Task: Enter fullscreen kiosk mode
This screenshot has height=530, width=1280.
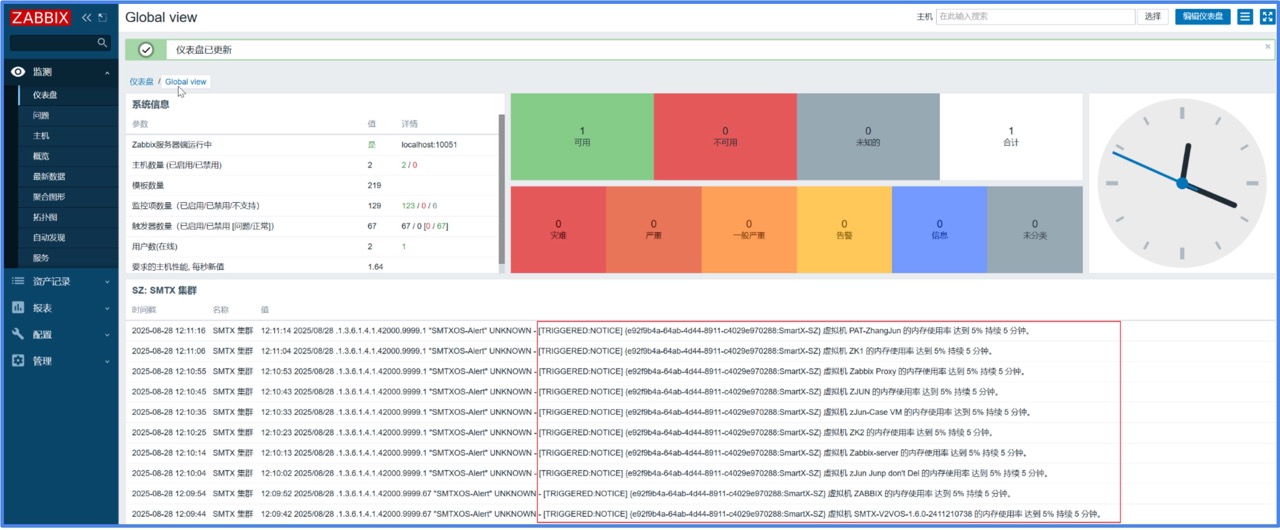Action: point(1266,17)
